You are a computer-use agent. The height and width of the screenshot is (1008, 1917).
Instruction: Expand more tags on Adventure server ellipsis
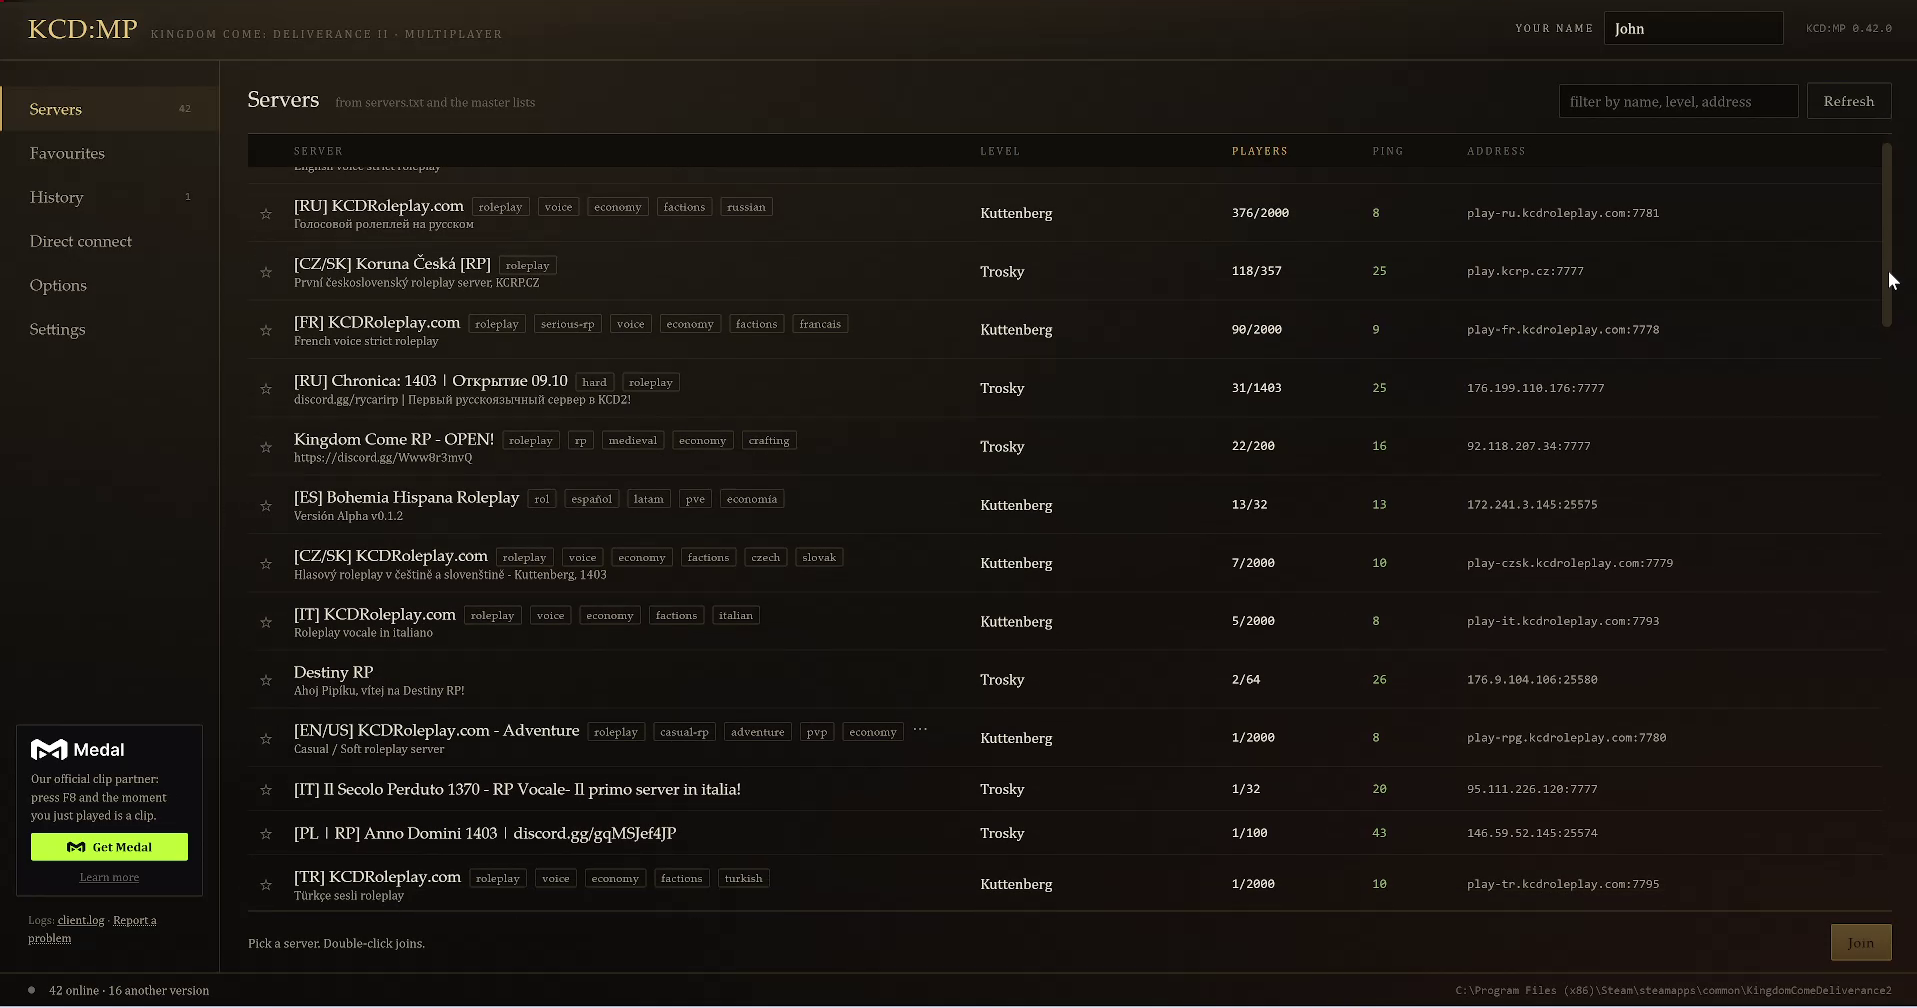[x=920, y=730]
